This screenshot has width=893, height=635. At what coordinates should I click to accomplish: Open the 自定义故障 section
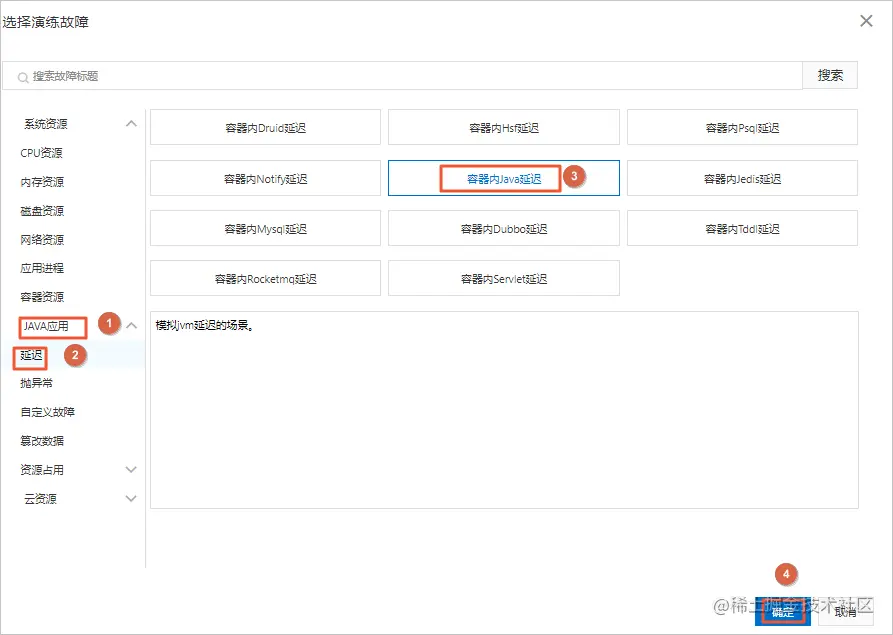[x=49, y=411]
